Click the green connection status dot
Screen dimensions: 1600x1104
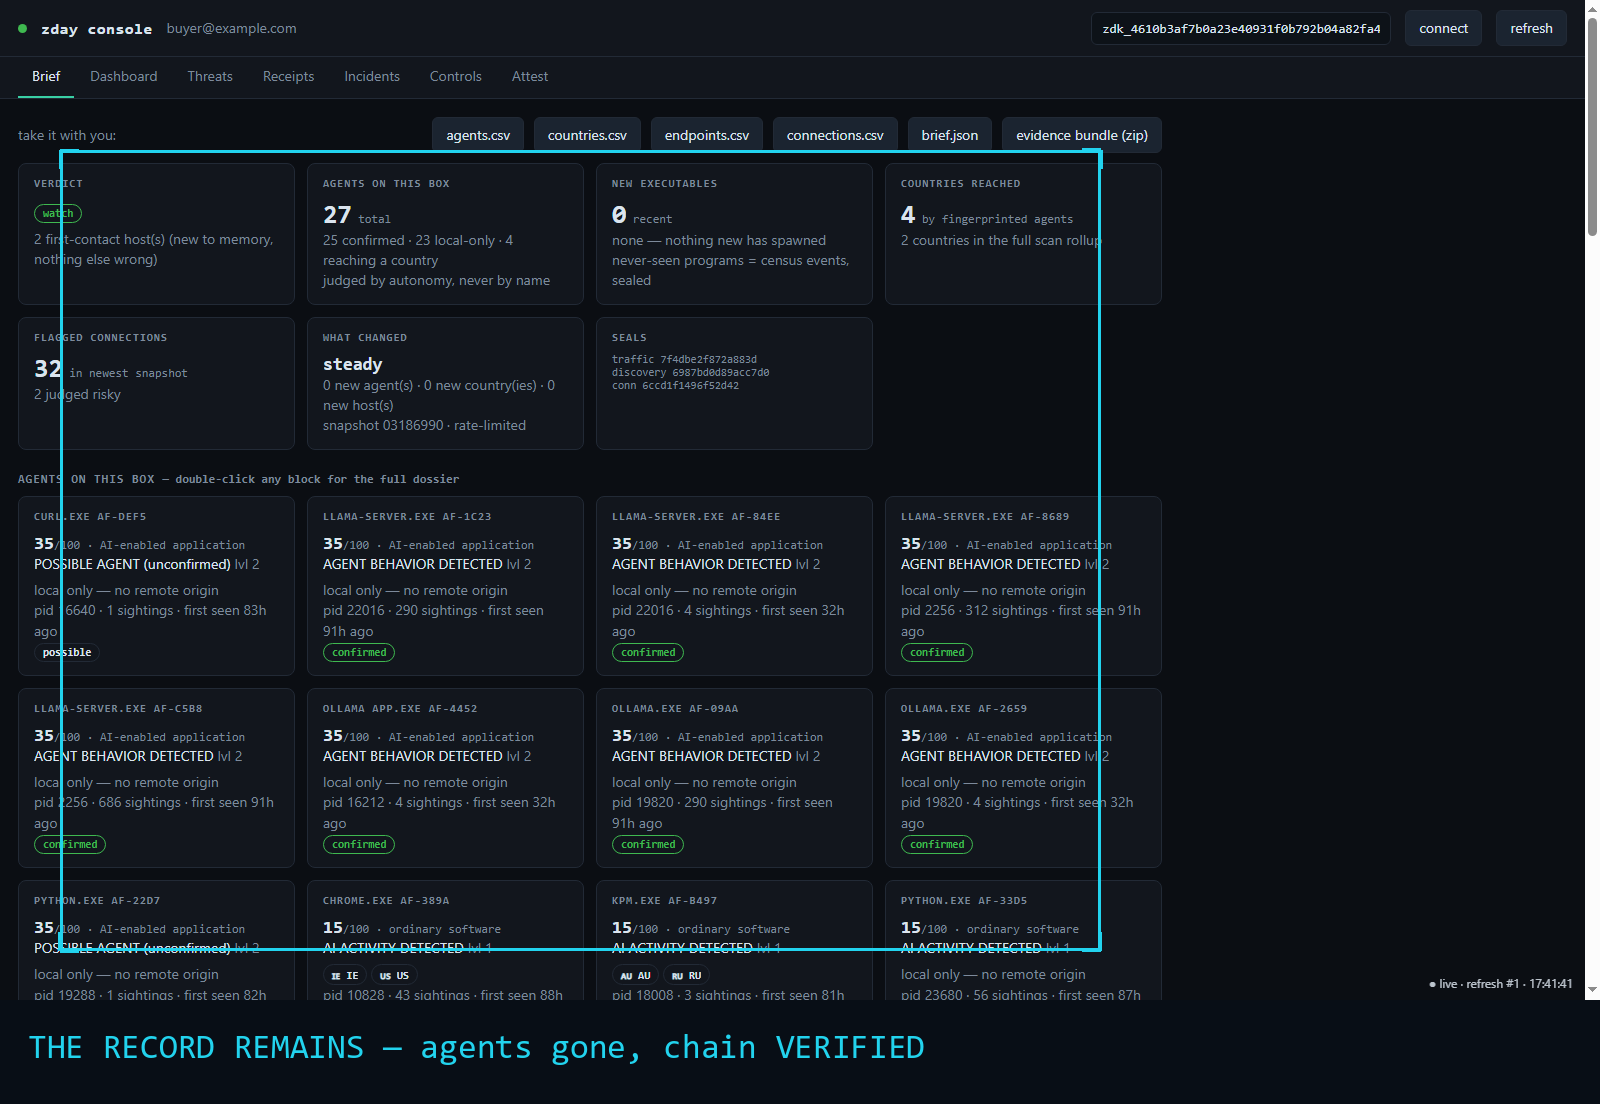point(22,29)
